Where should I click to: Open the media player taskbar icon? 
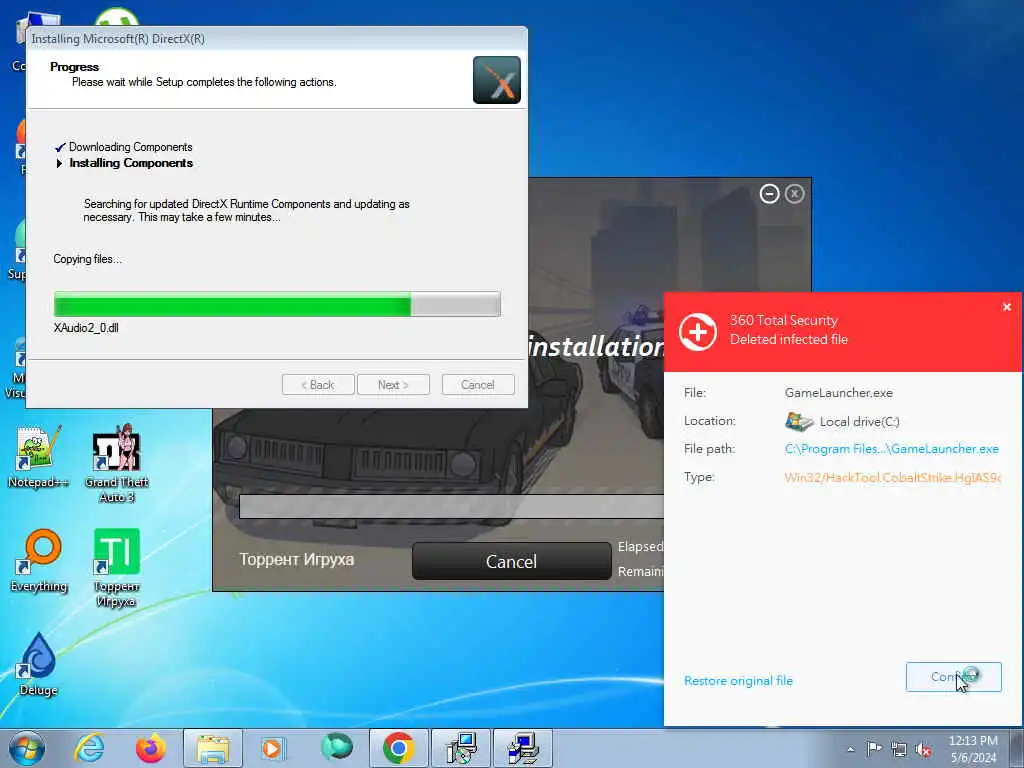(274, 748)
